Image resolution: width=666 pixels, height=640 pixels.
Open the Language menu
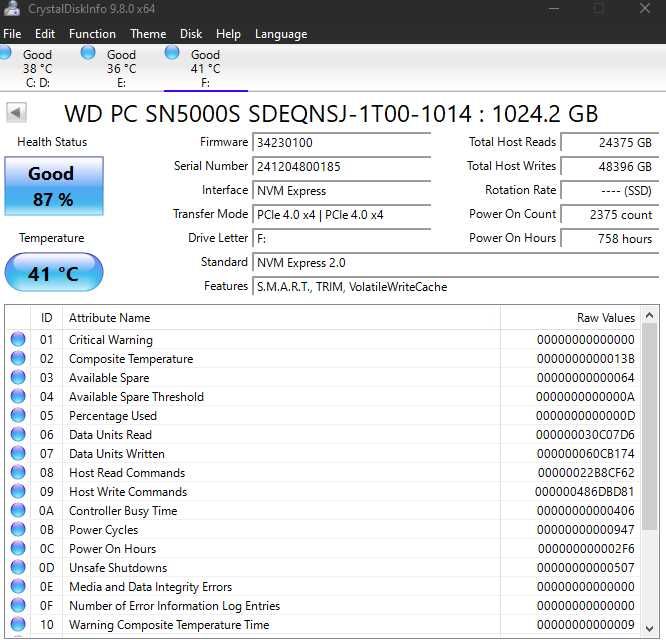coord(281,34)
